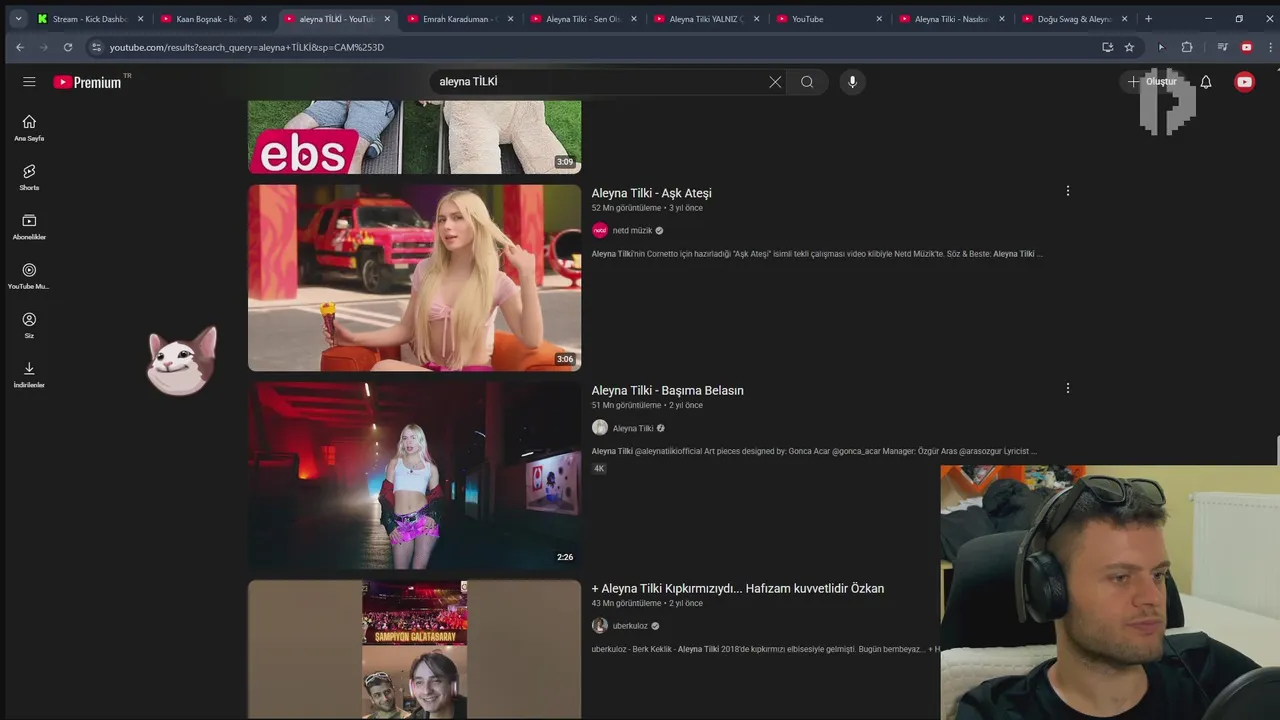Mute audio on Kaan Boşnak tab
The height and width of the screenshot is (720, 1280).
(x=247, y=19)
